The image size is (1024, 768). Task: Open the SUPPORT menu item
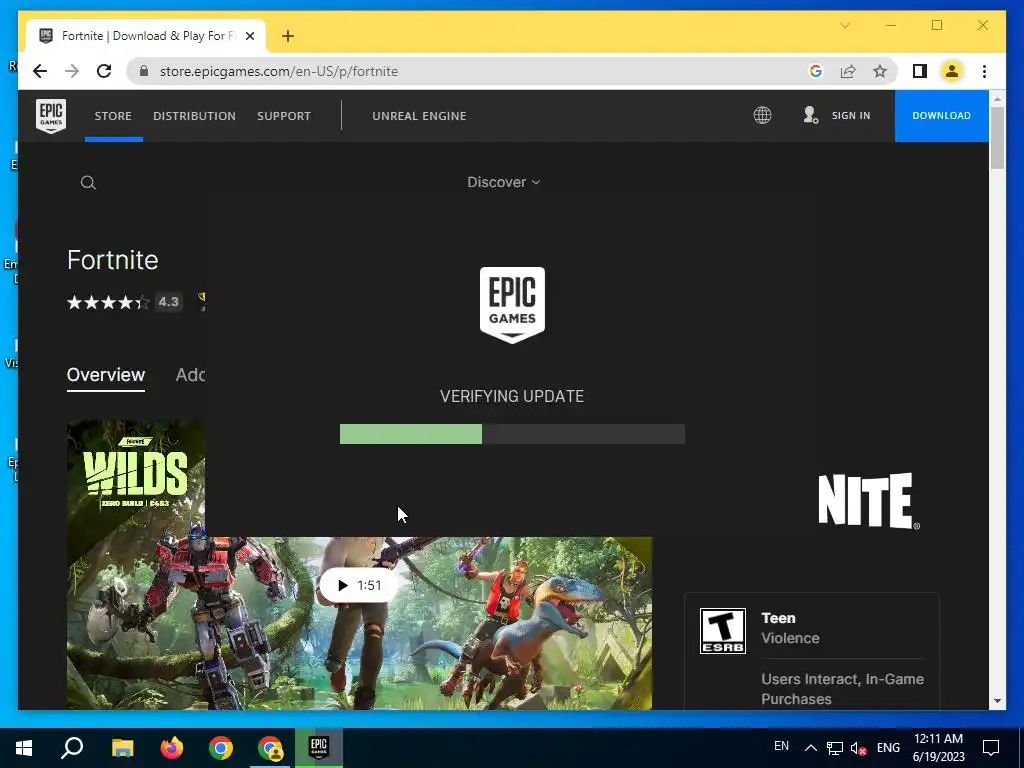(x=283, y=116)
